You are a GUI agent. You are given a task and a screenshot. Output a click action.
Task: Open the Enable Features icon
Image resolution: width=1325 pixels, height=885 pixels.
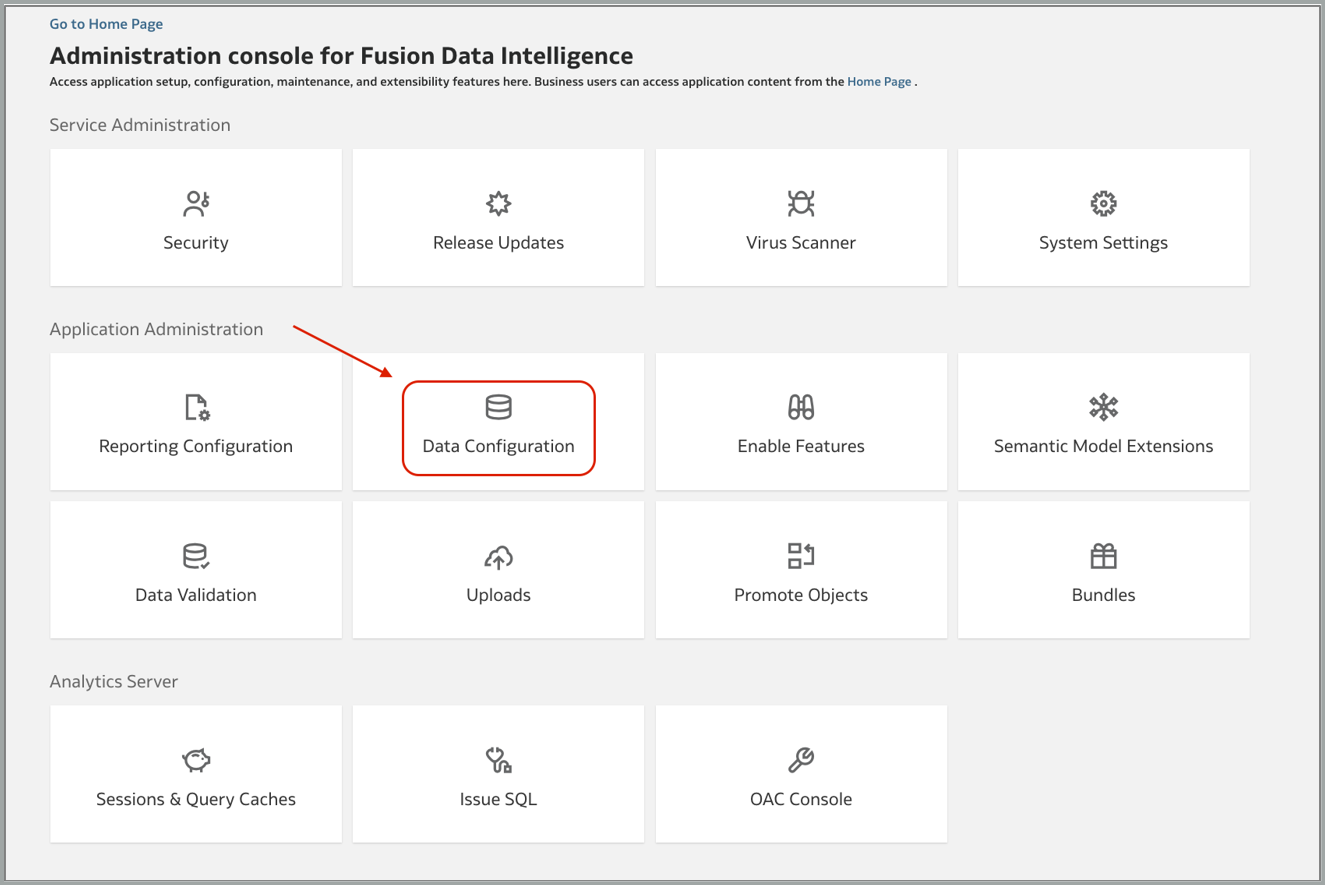[800, 407]
